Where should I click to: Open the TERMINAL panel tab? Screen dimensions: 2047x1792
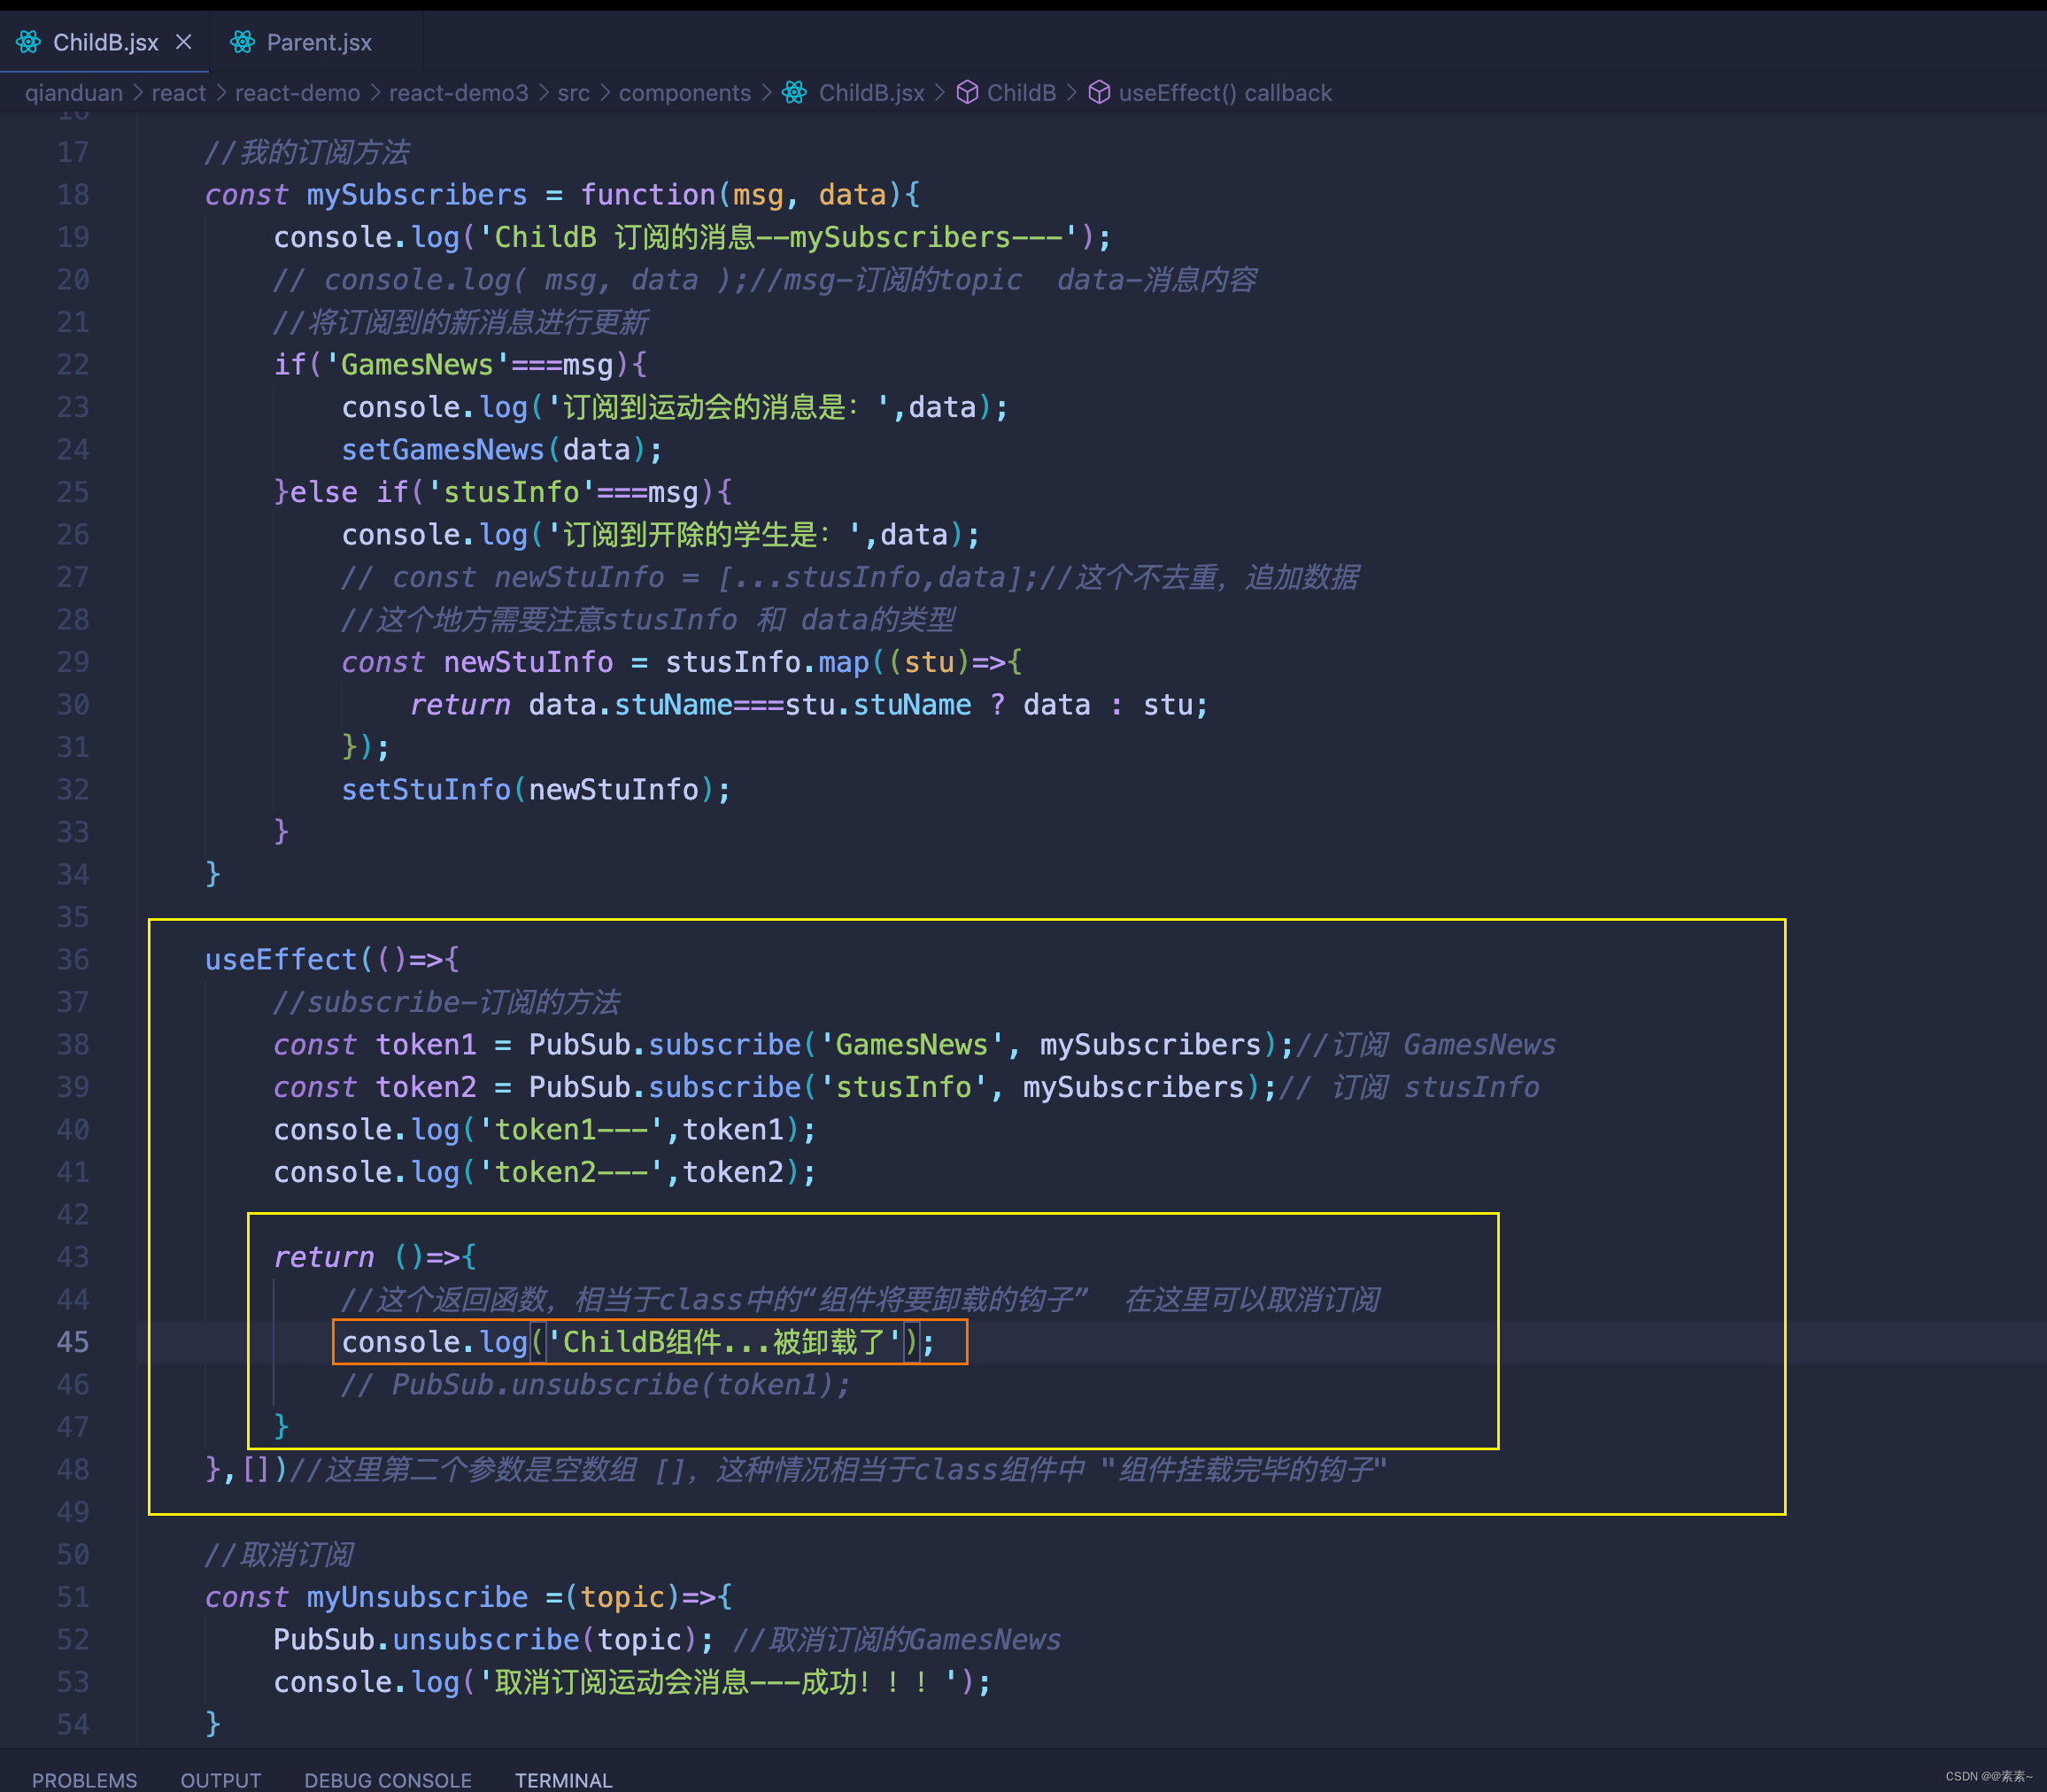coord(563,1779)
